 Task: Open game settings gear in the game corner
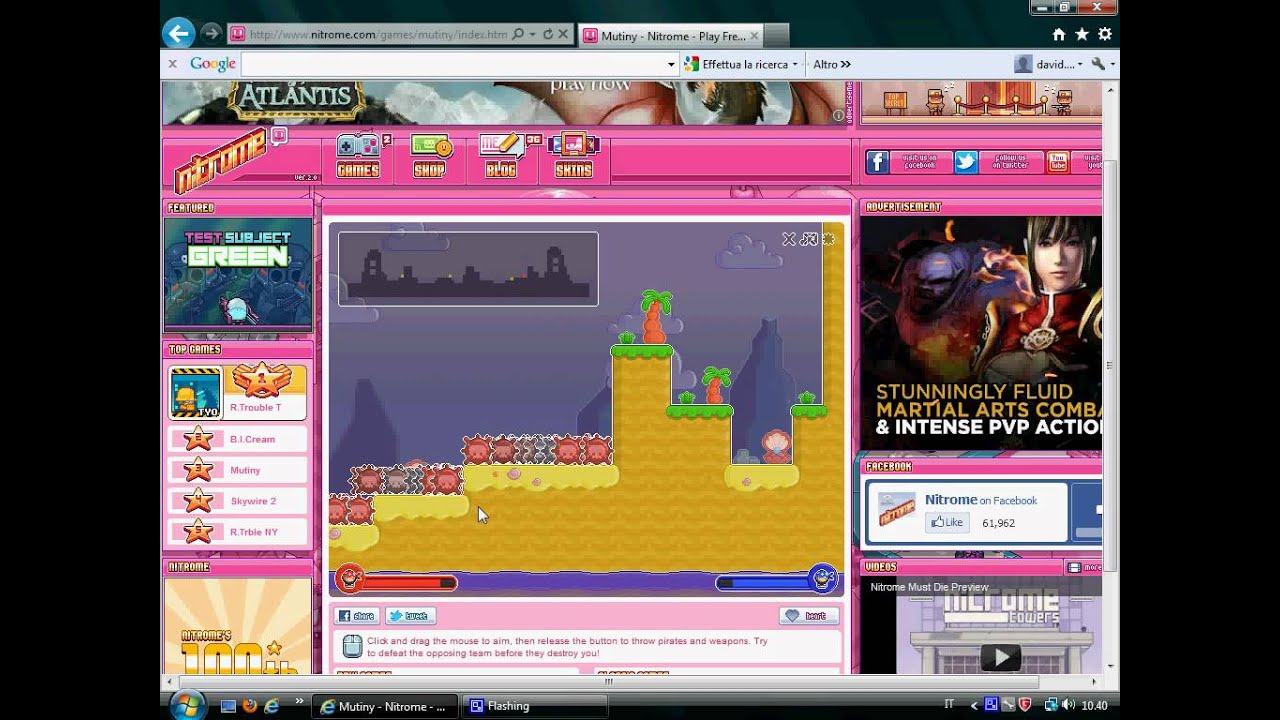pos(828,239)
